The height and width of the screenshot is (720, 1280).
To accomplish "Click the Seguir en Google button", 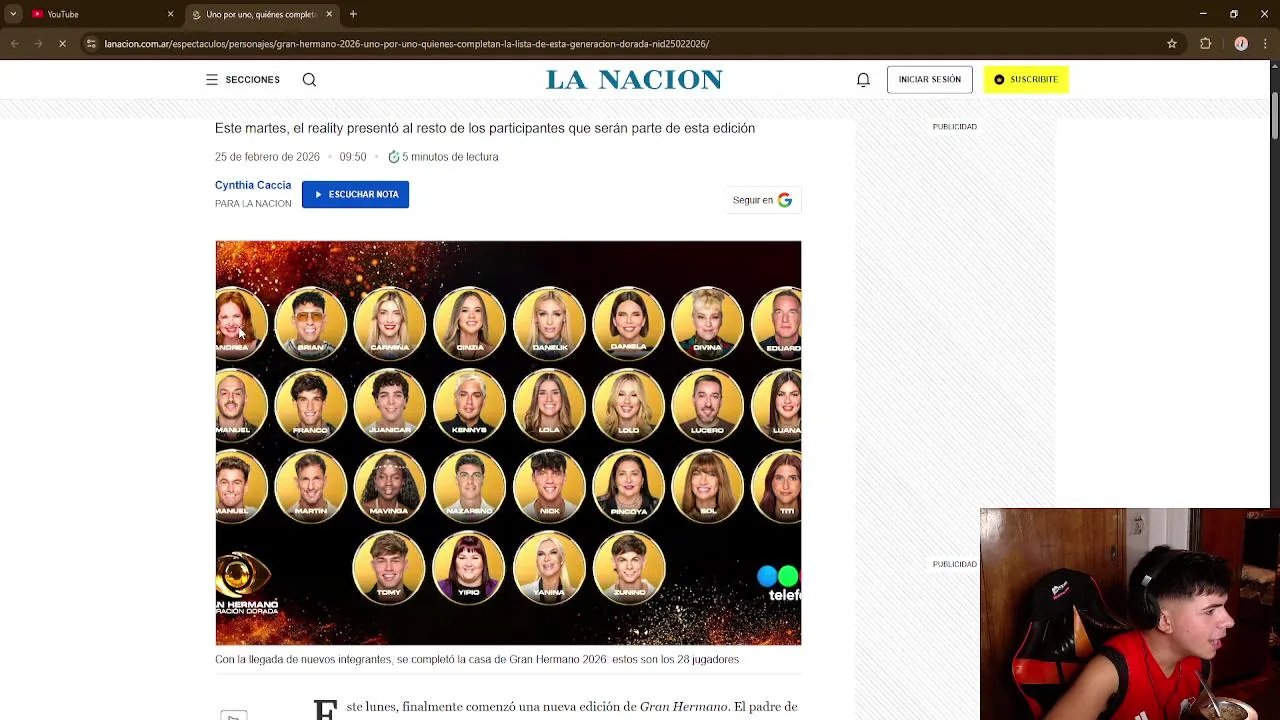I will (762, 200).
